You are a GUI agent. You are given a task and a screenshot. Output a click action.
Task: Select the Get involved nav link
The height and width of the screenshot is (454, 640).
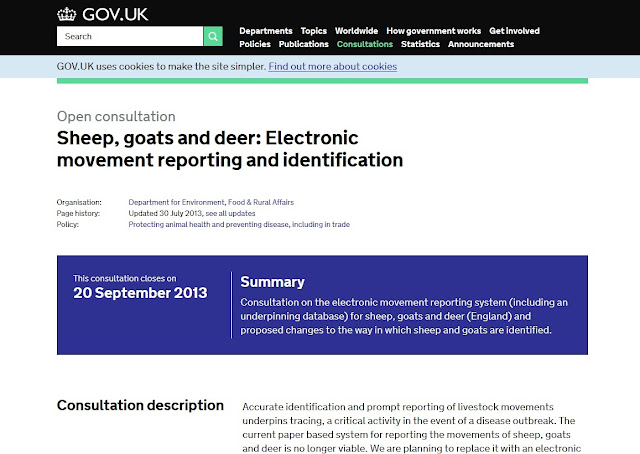point(514,31)
